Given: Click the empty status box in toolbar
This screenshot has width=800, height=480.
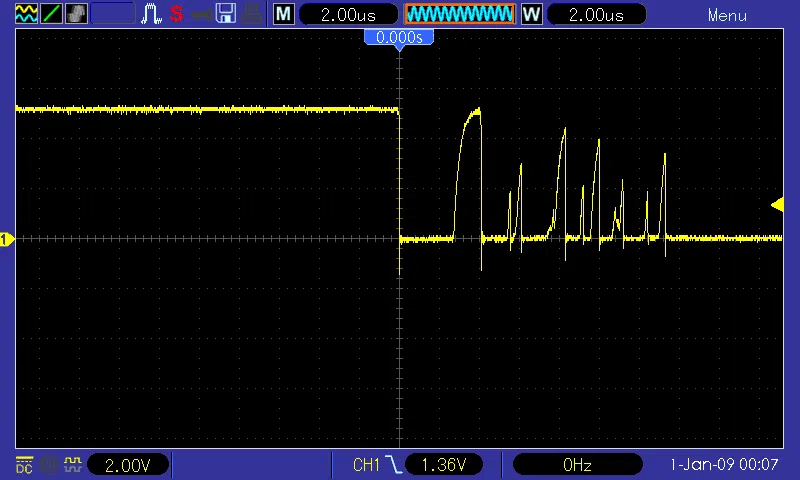Looking at the screenshot, I should click(113, 14).
